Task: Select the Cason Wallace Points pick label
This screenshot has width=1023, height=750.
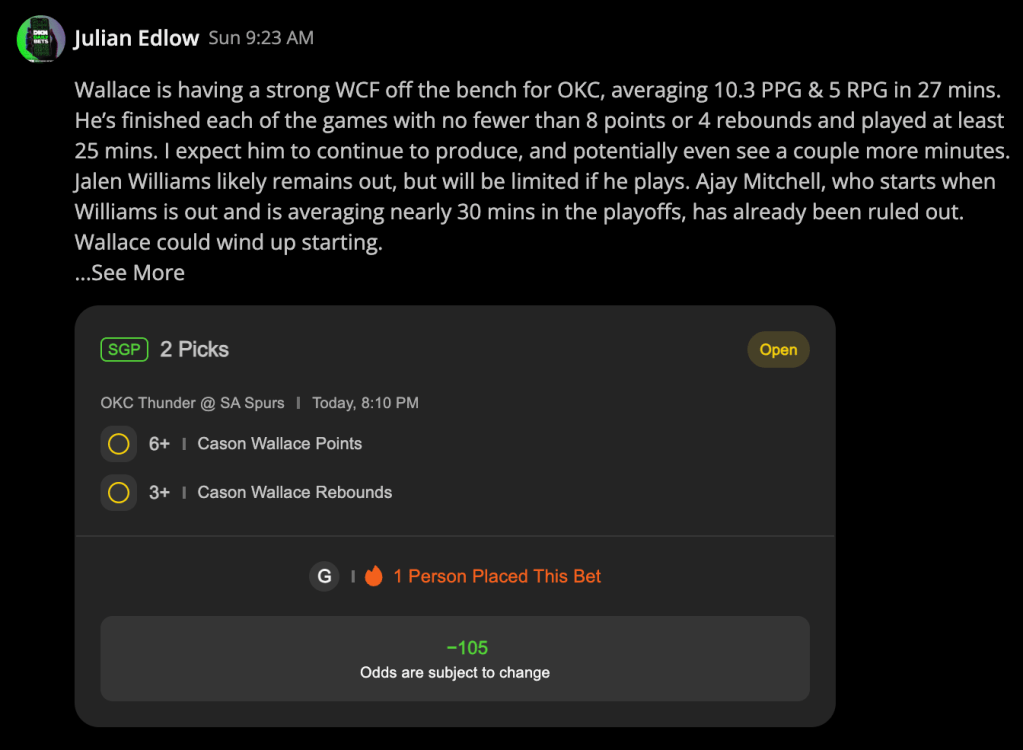Action: coord(280,443)
